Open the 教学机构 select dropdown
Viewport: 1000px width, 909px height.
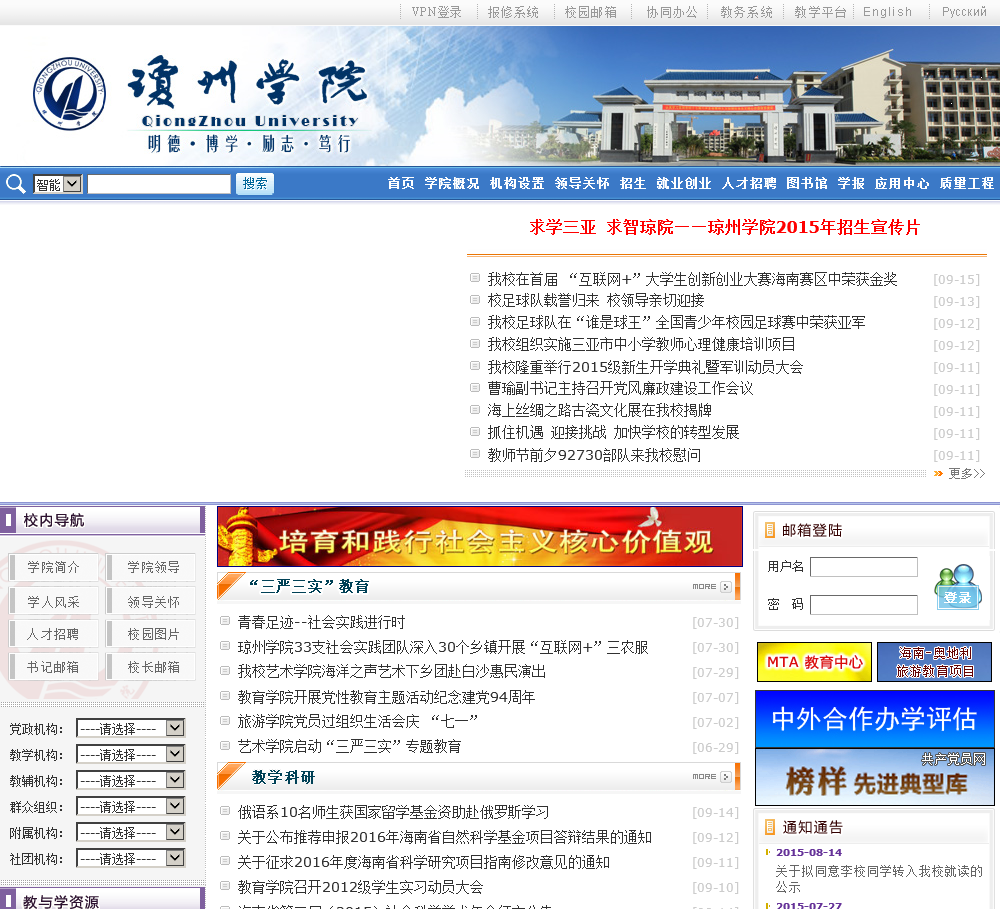131,755
